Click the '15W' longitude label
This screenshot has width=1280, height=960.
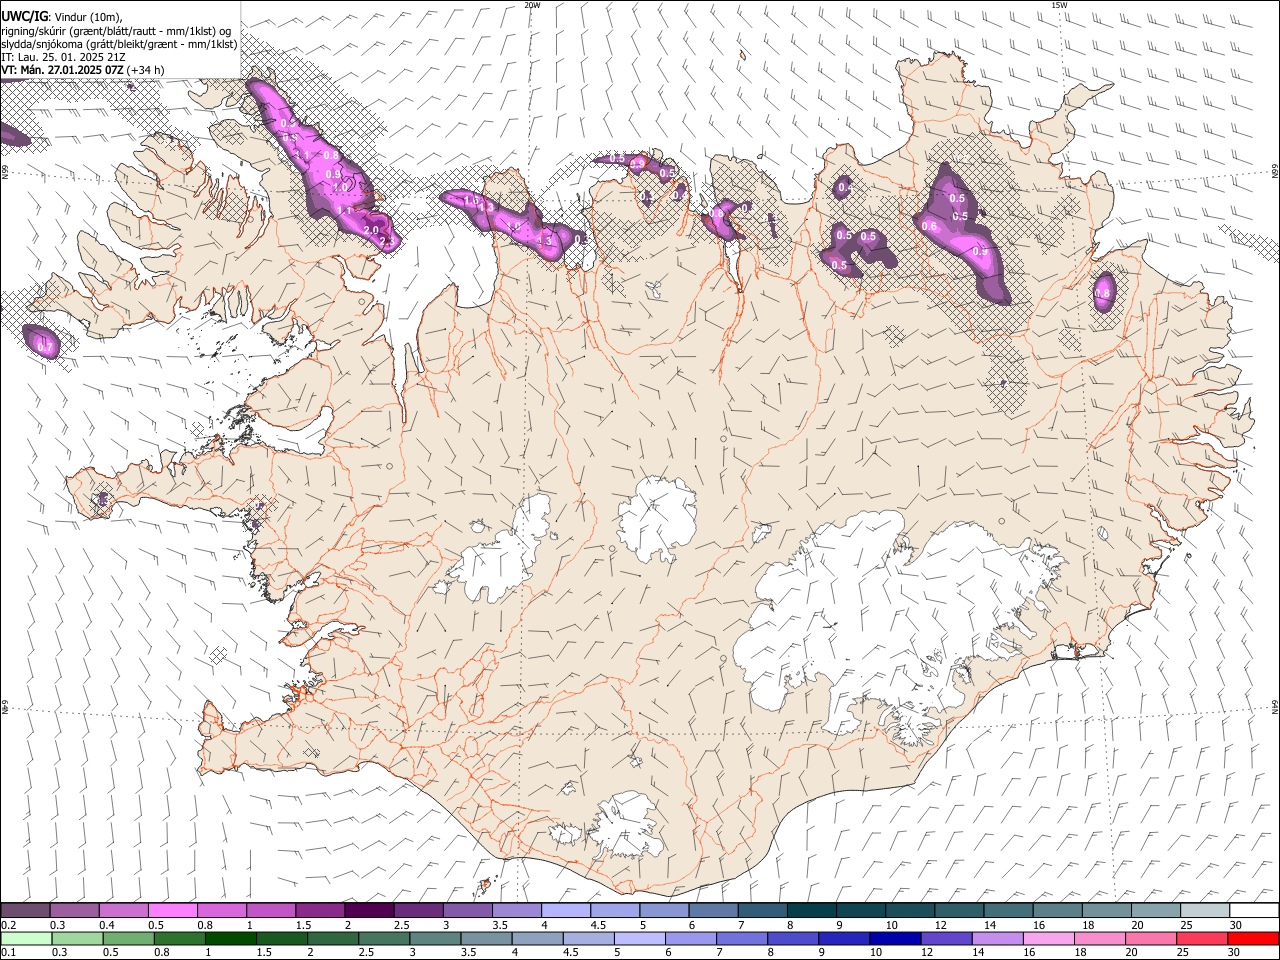(x=1059, y=5)
